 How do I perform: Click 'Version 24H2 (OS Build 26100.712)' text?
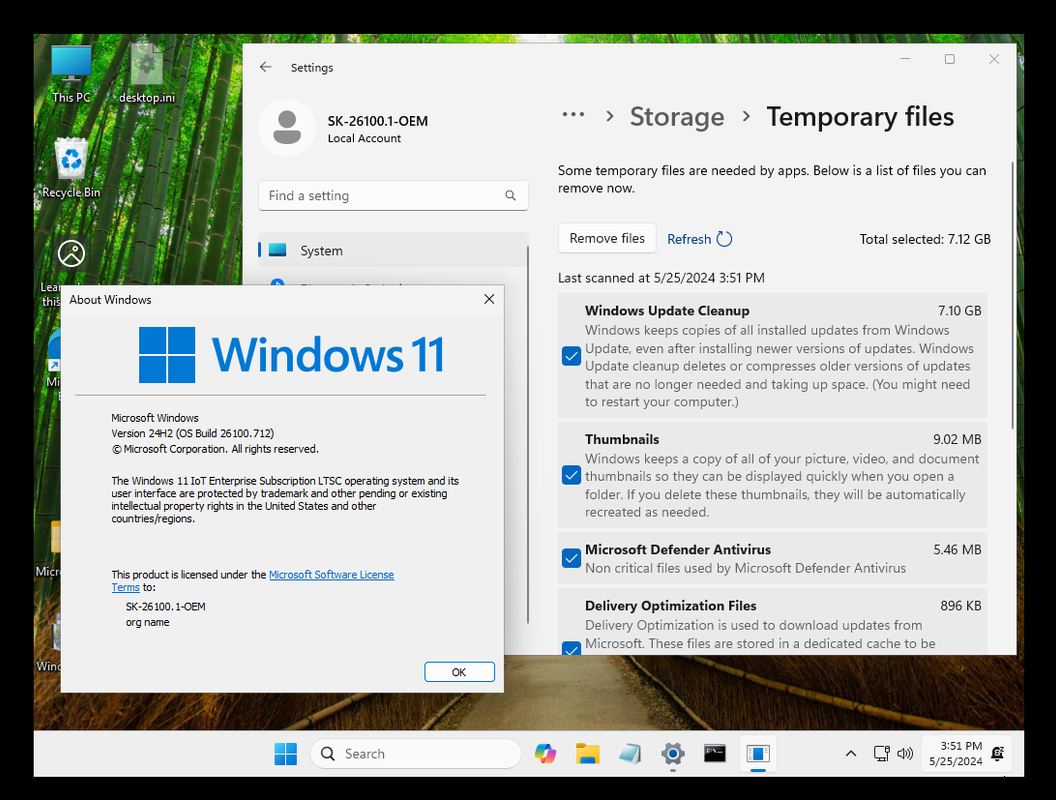(193, 433)
